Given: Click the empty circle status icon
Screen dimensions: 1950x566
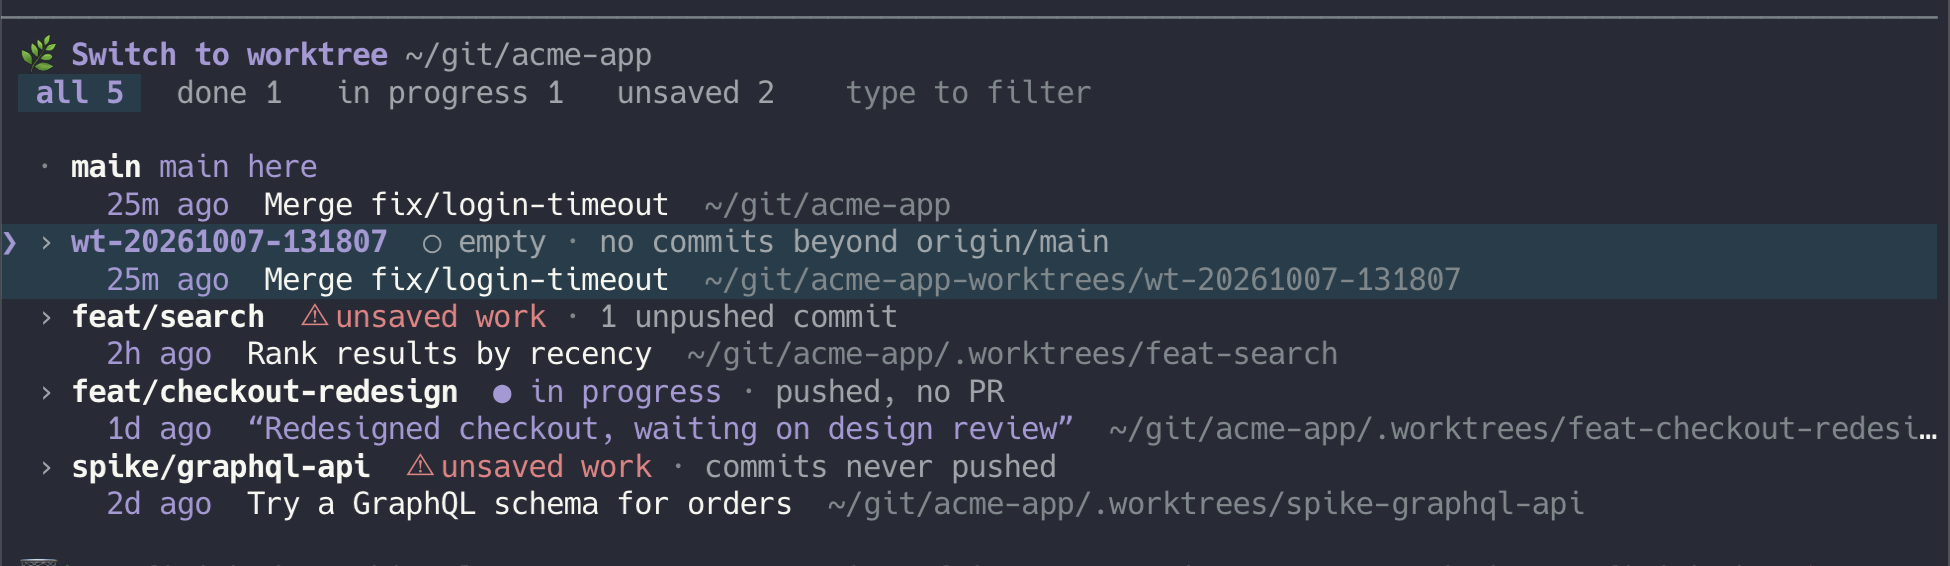Looking at the screenshot, I should tap(432, 243).
